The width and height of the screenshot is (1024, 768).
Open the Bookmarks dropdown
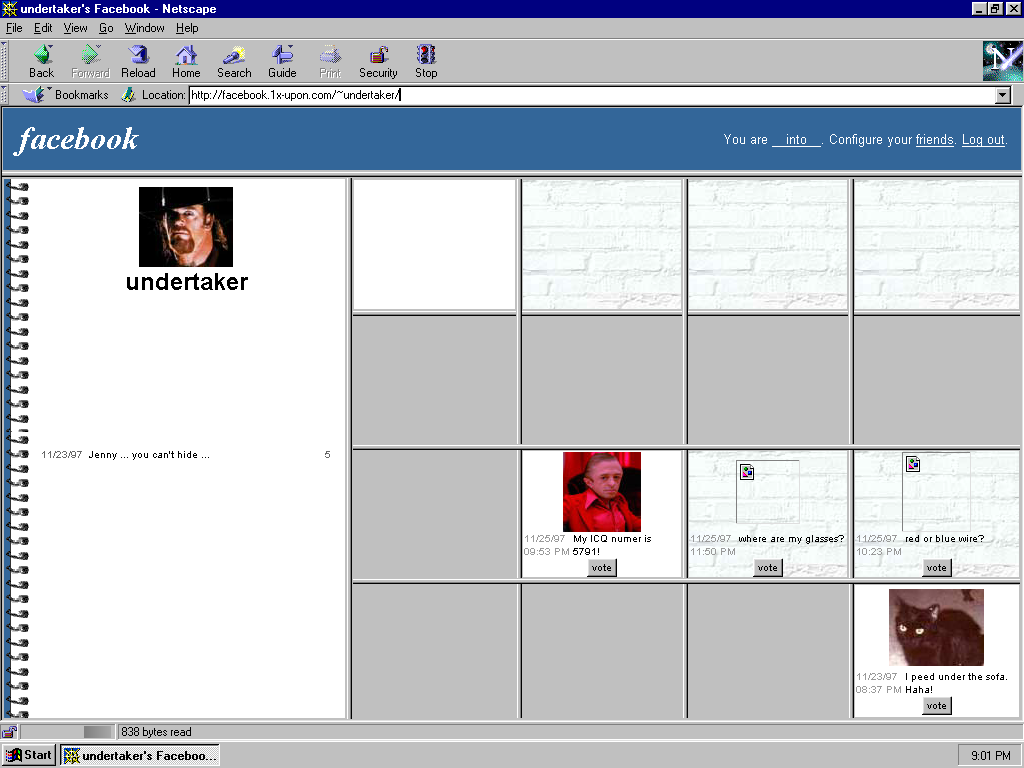pos(66,95)
